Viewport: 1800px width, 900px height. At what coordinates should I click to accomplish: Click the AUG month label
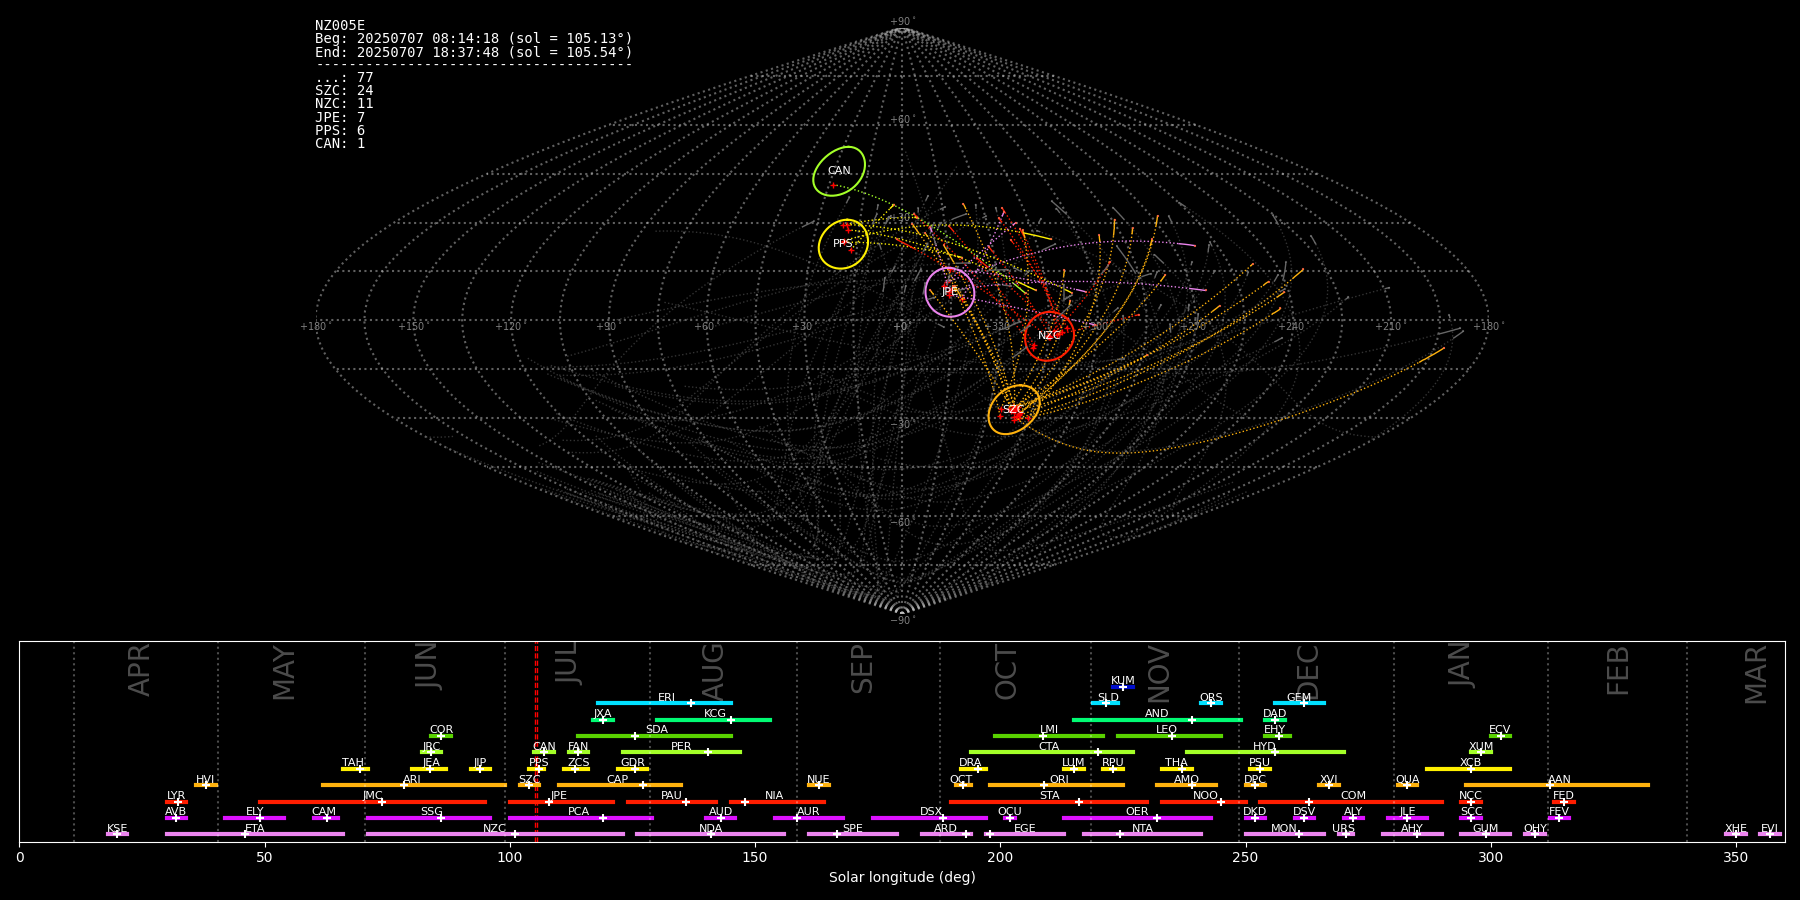(712, 670)
